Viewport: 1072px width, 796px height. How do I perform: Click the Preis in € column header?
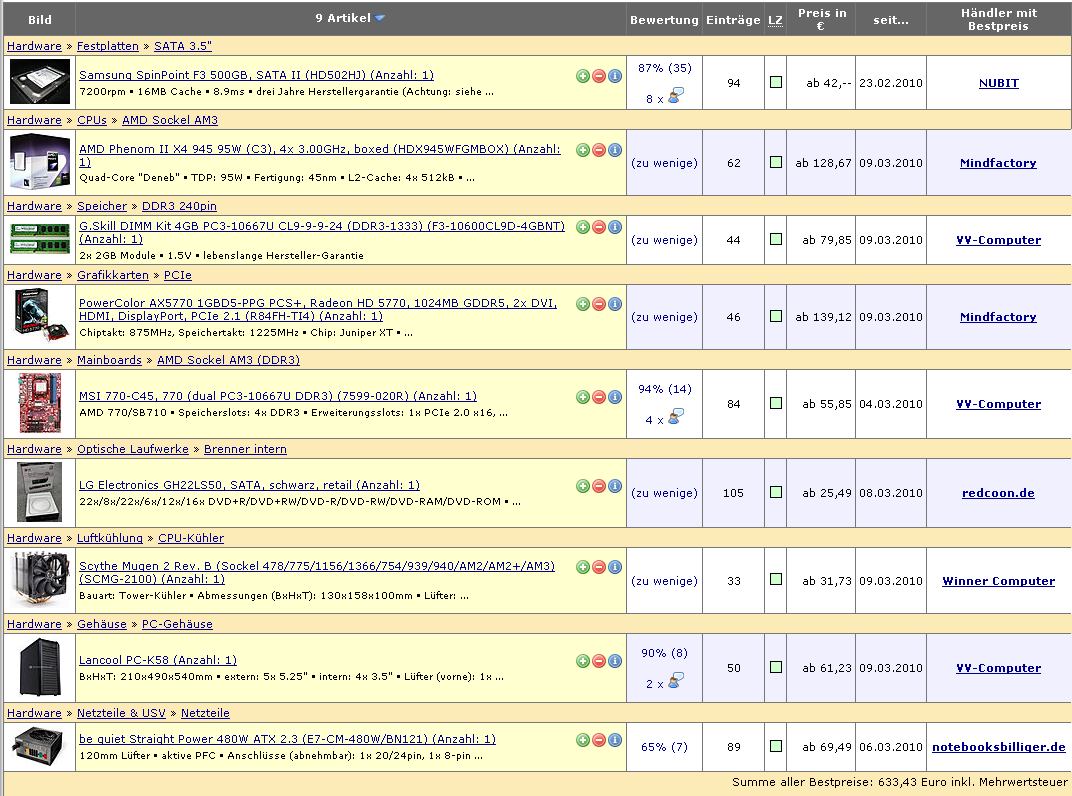click(x=821, y=19)
